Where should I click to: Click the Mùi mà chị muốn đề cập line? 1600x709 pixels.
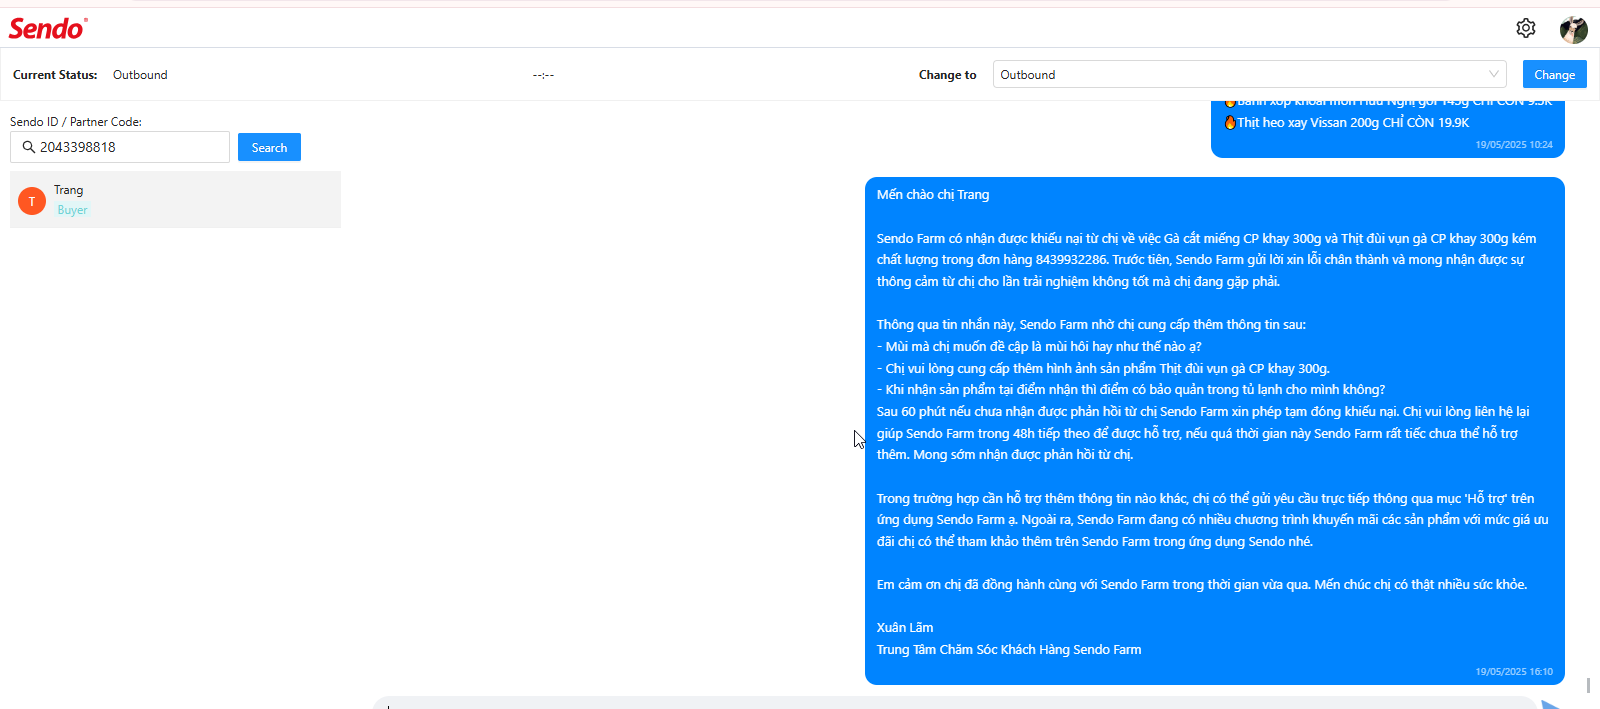(x=1039, y=347)
